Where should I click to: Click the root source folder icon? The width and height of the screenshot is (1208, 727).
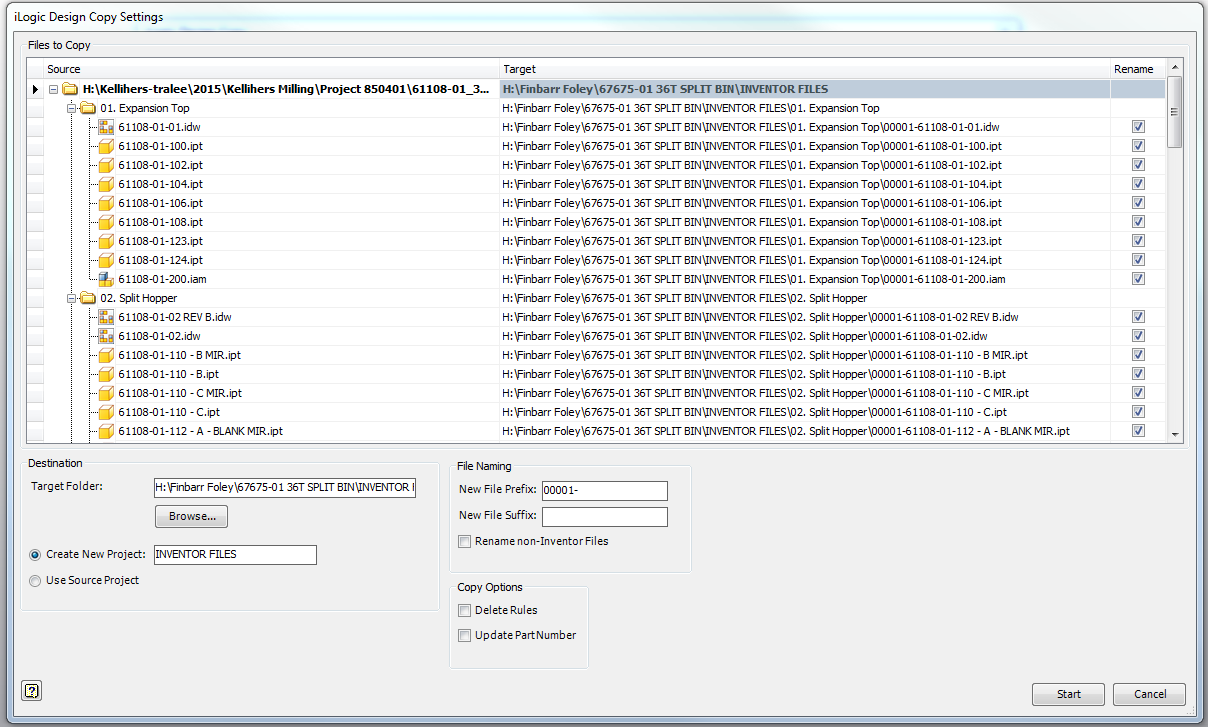[x=70, y=89]
